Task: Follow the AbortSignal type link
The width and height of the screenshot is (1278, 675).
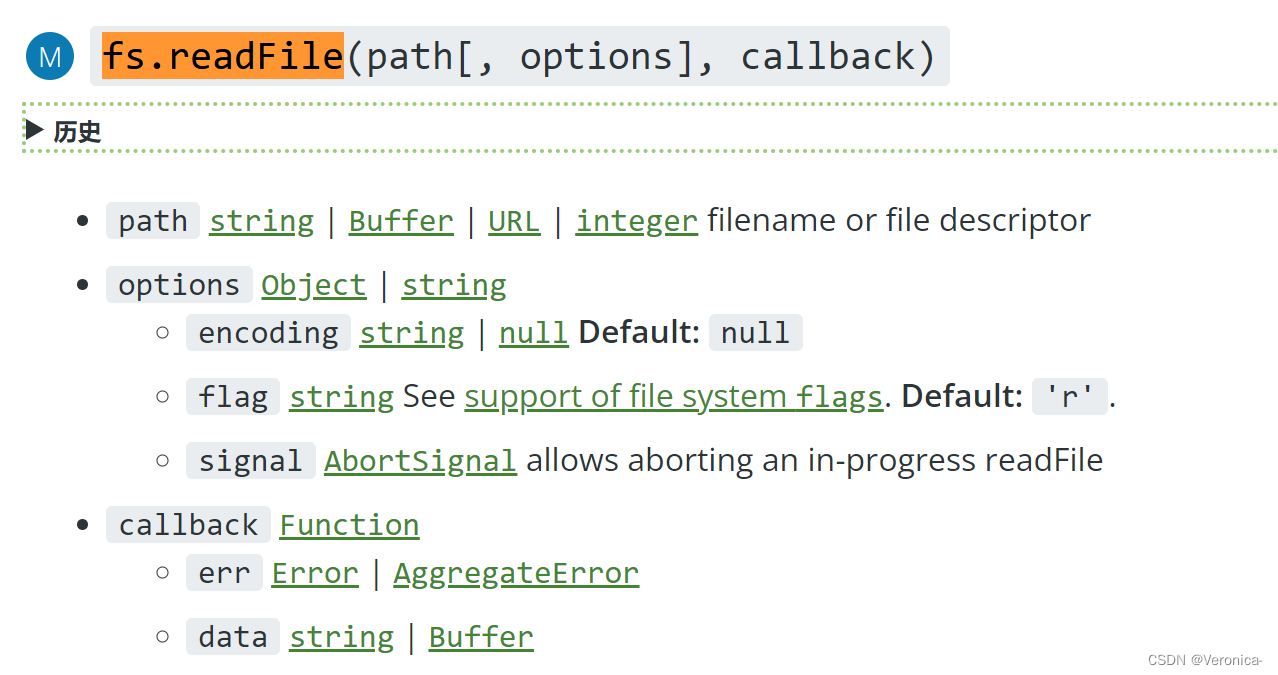Action: (420, 460)
